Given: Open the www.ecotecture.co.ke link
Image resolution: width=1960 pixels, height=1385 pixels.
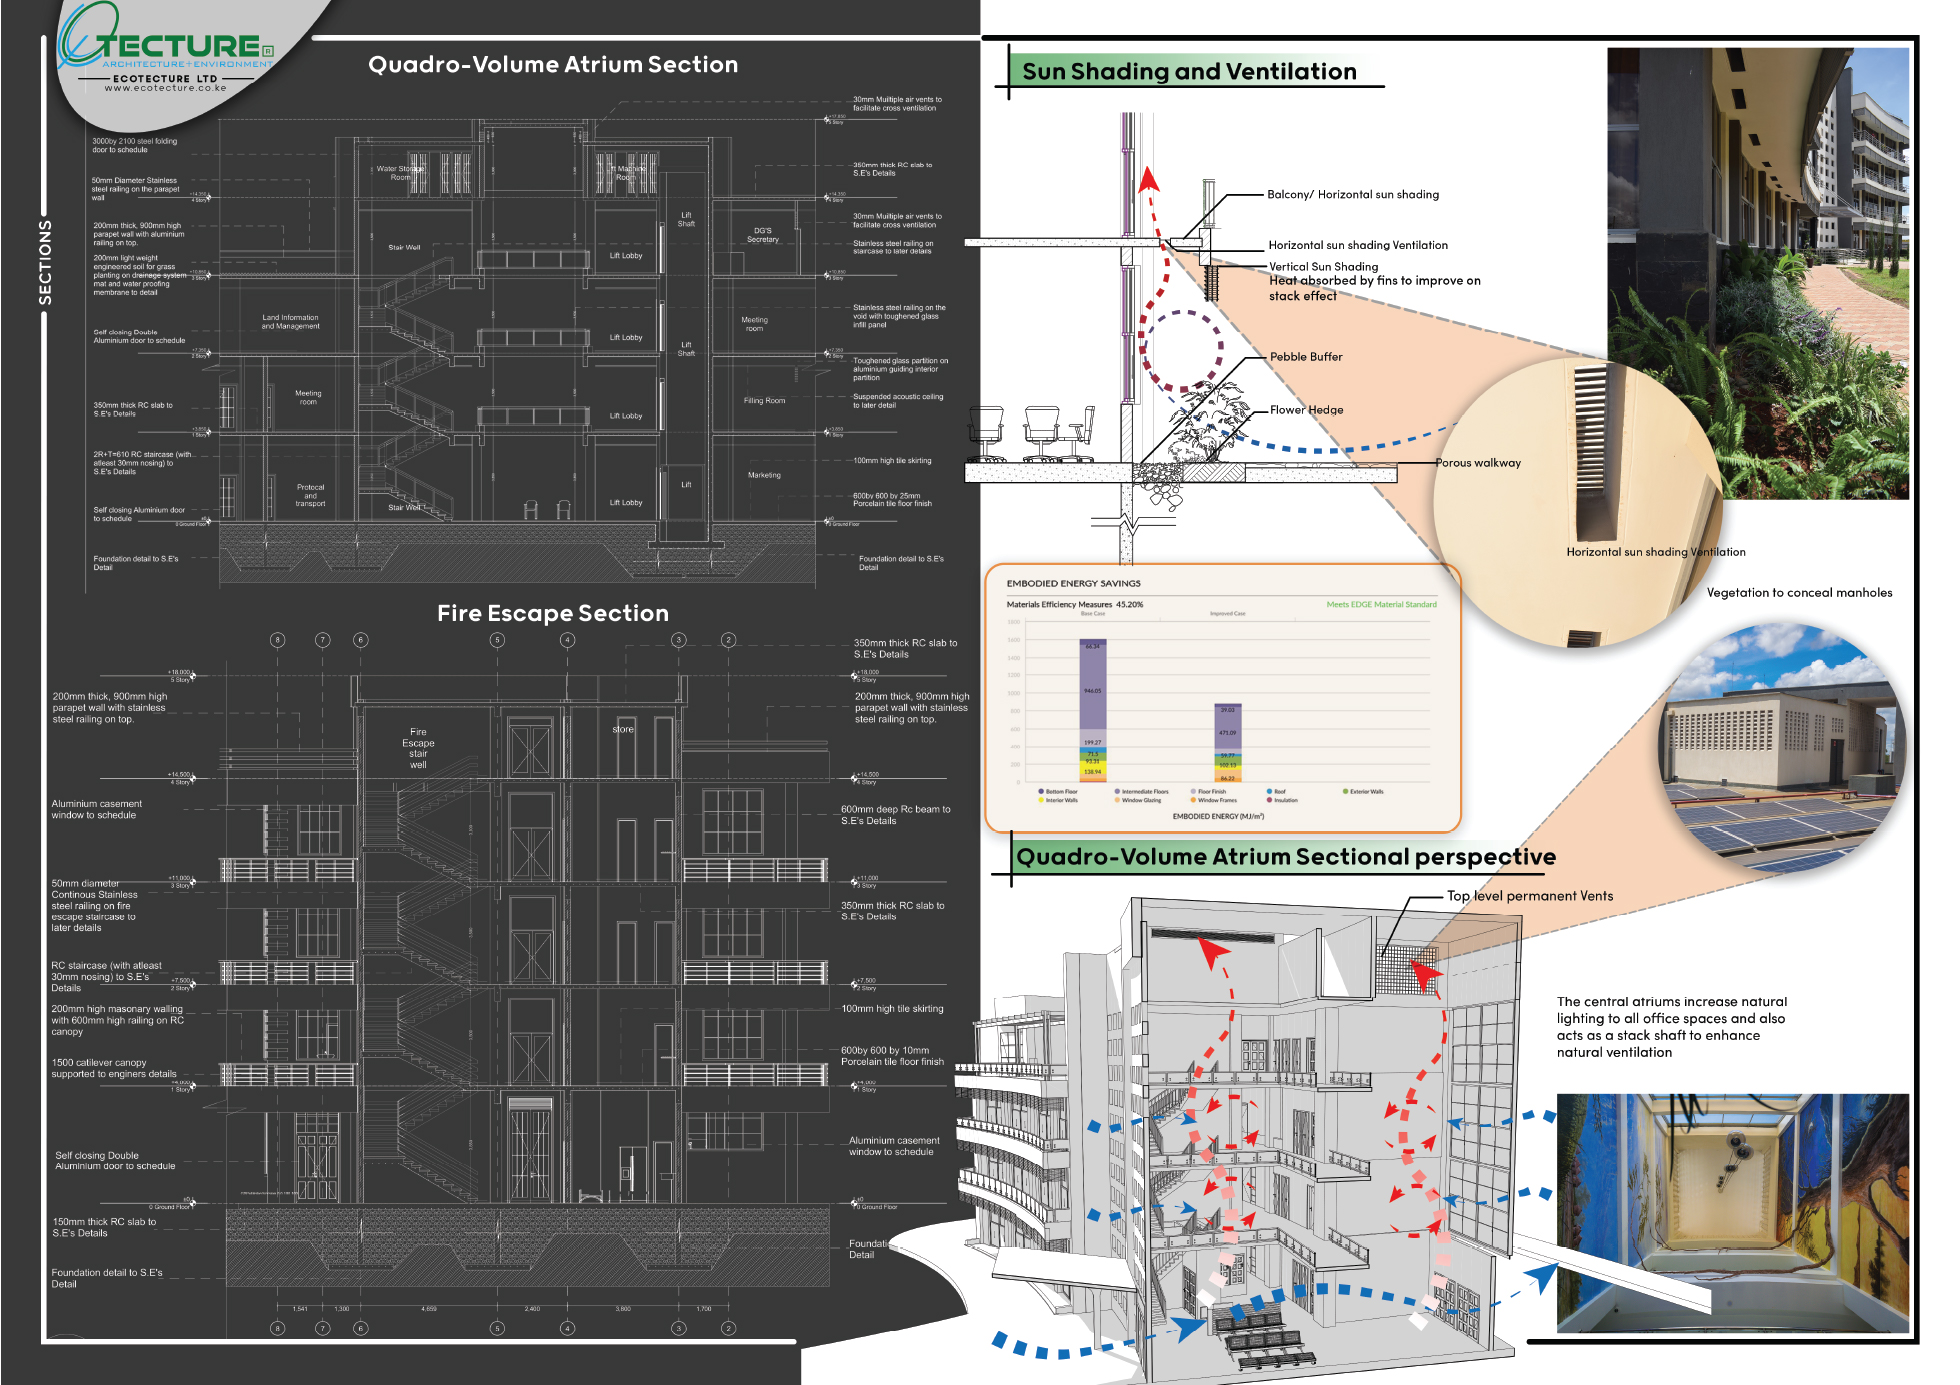Looking at the screenshot, I should 166,88.
